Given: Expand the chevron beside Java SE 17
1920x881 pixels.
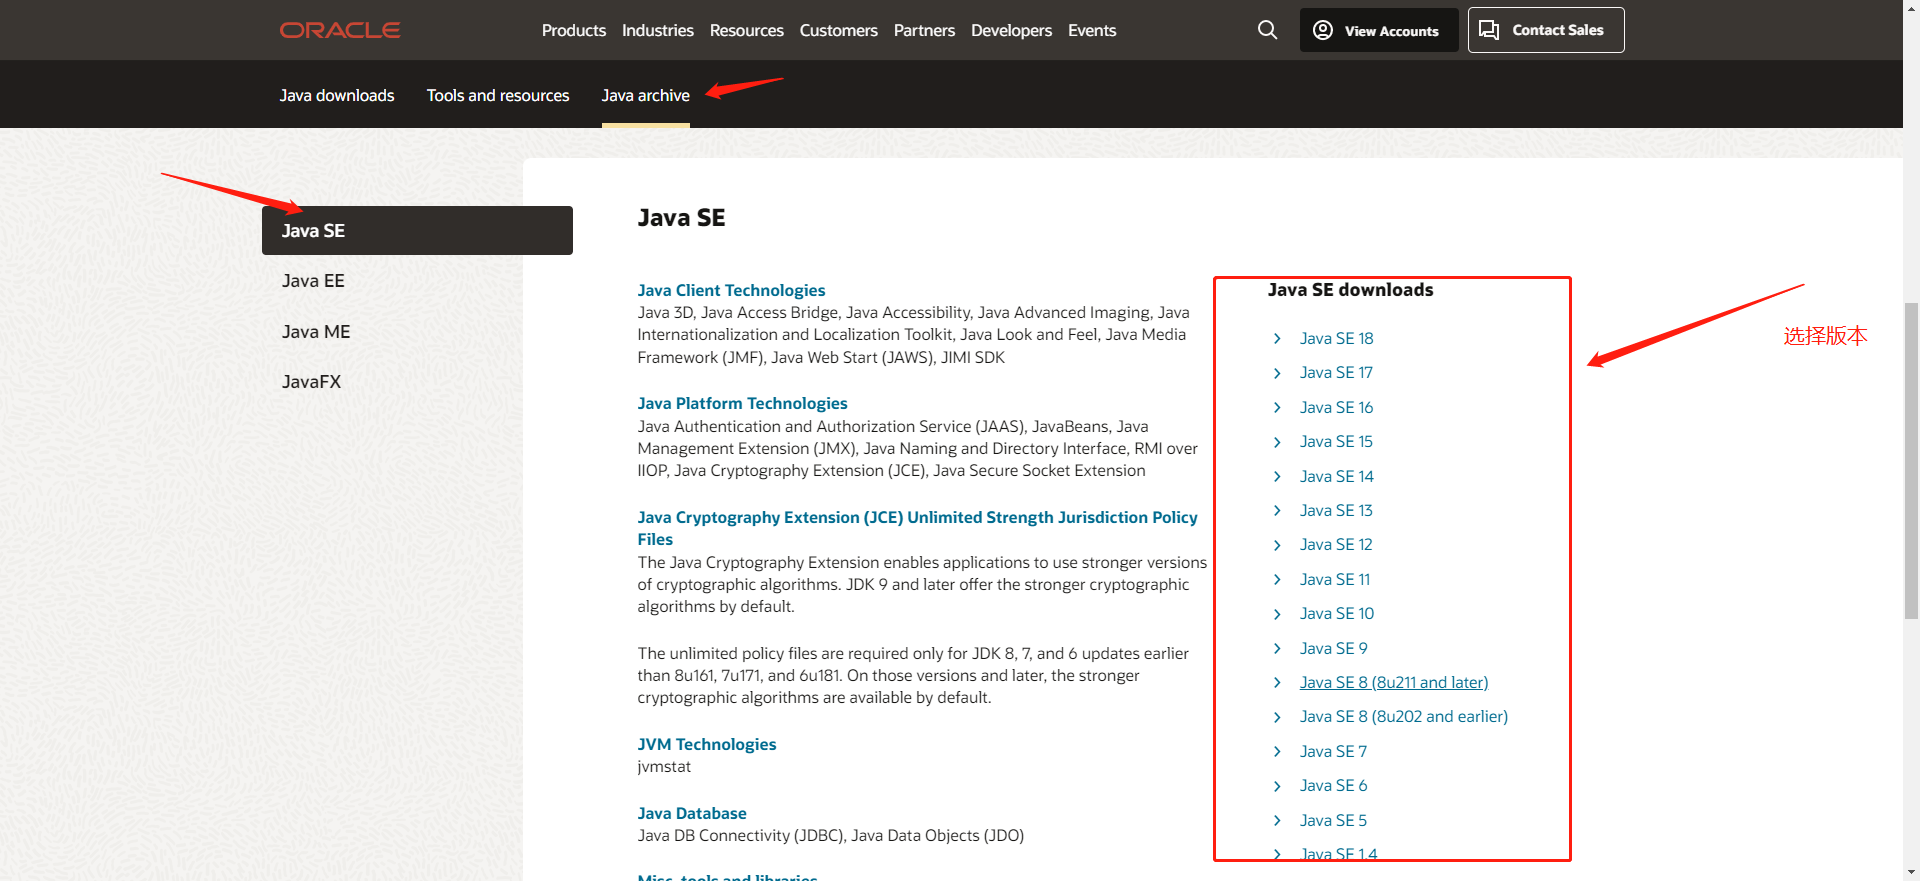Looking at the screenshot, I should [x=1277, y=373].
